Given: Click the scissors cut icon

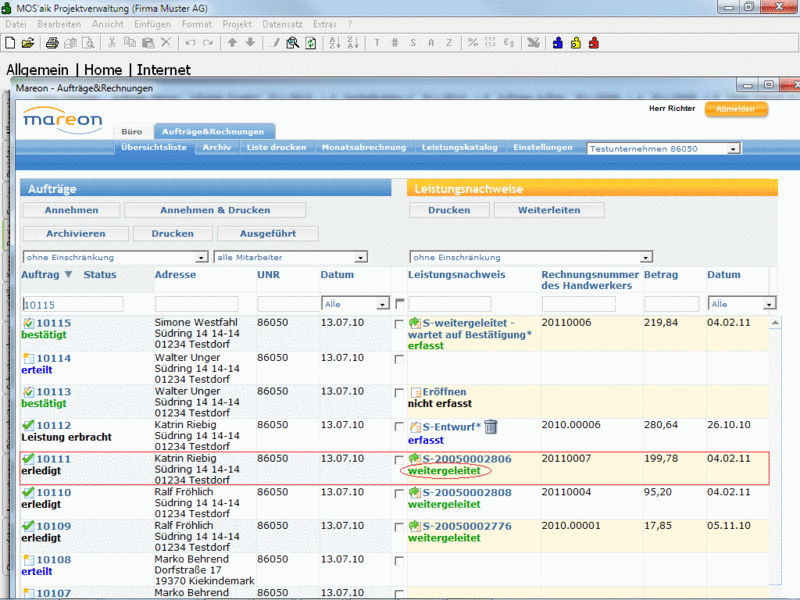Looking at the screenshot, I should (112, 43).
